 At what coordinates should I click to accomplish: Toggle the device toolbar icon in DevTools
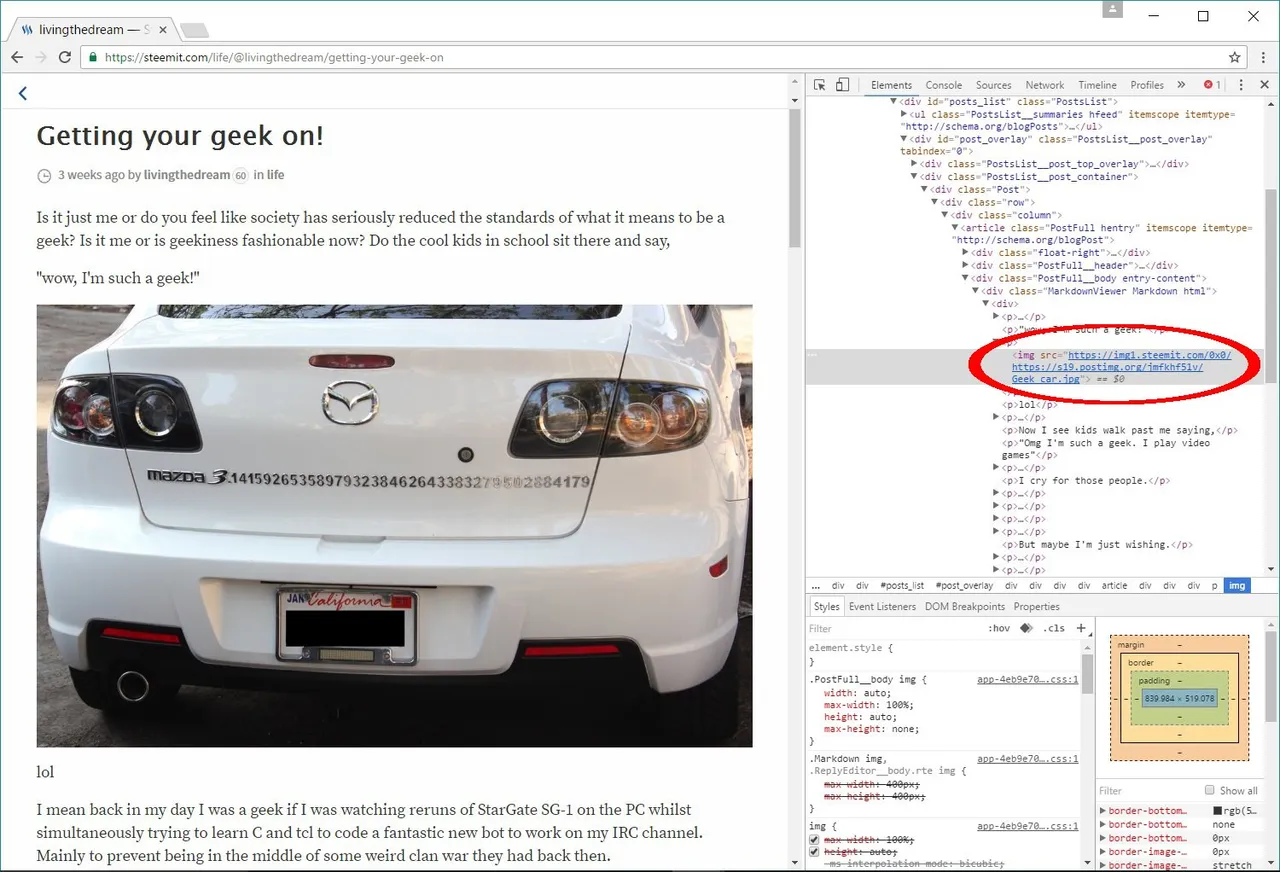point(843,85)
